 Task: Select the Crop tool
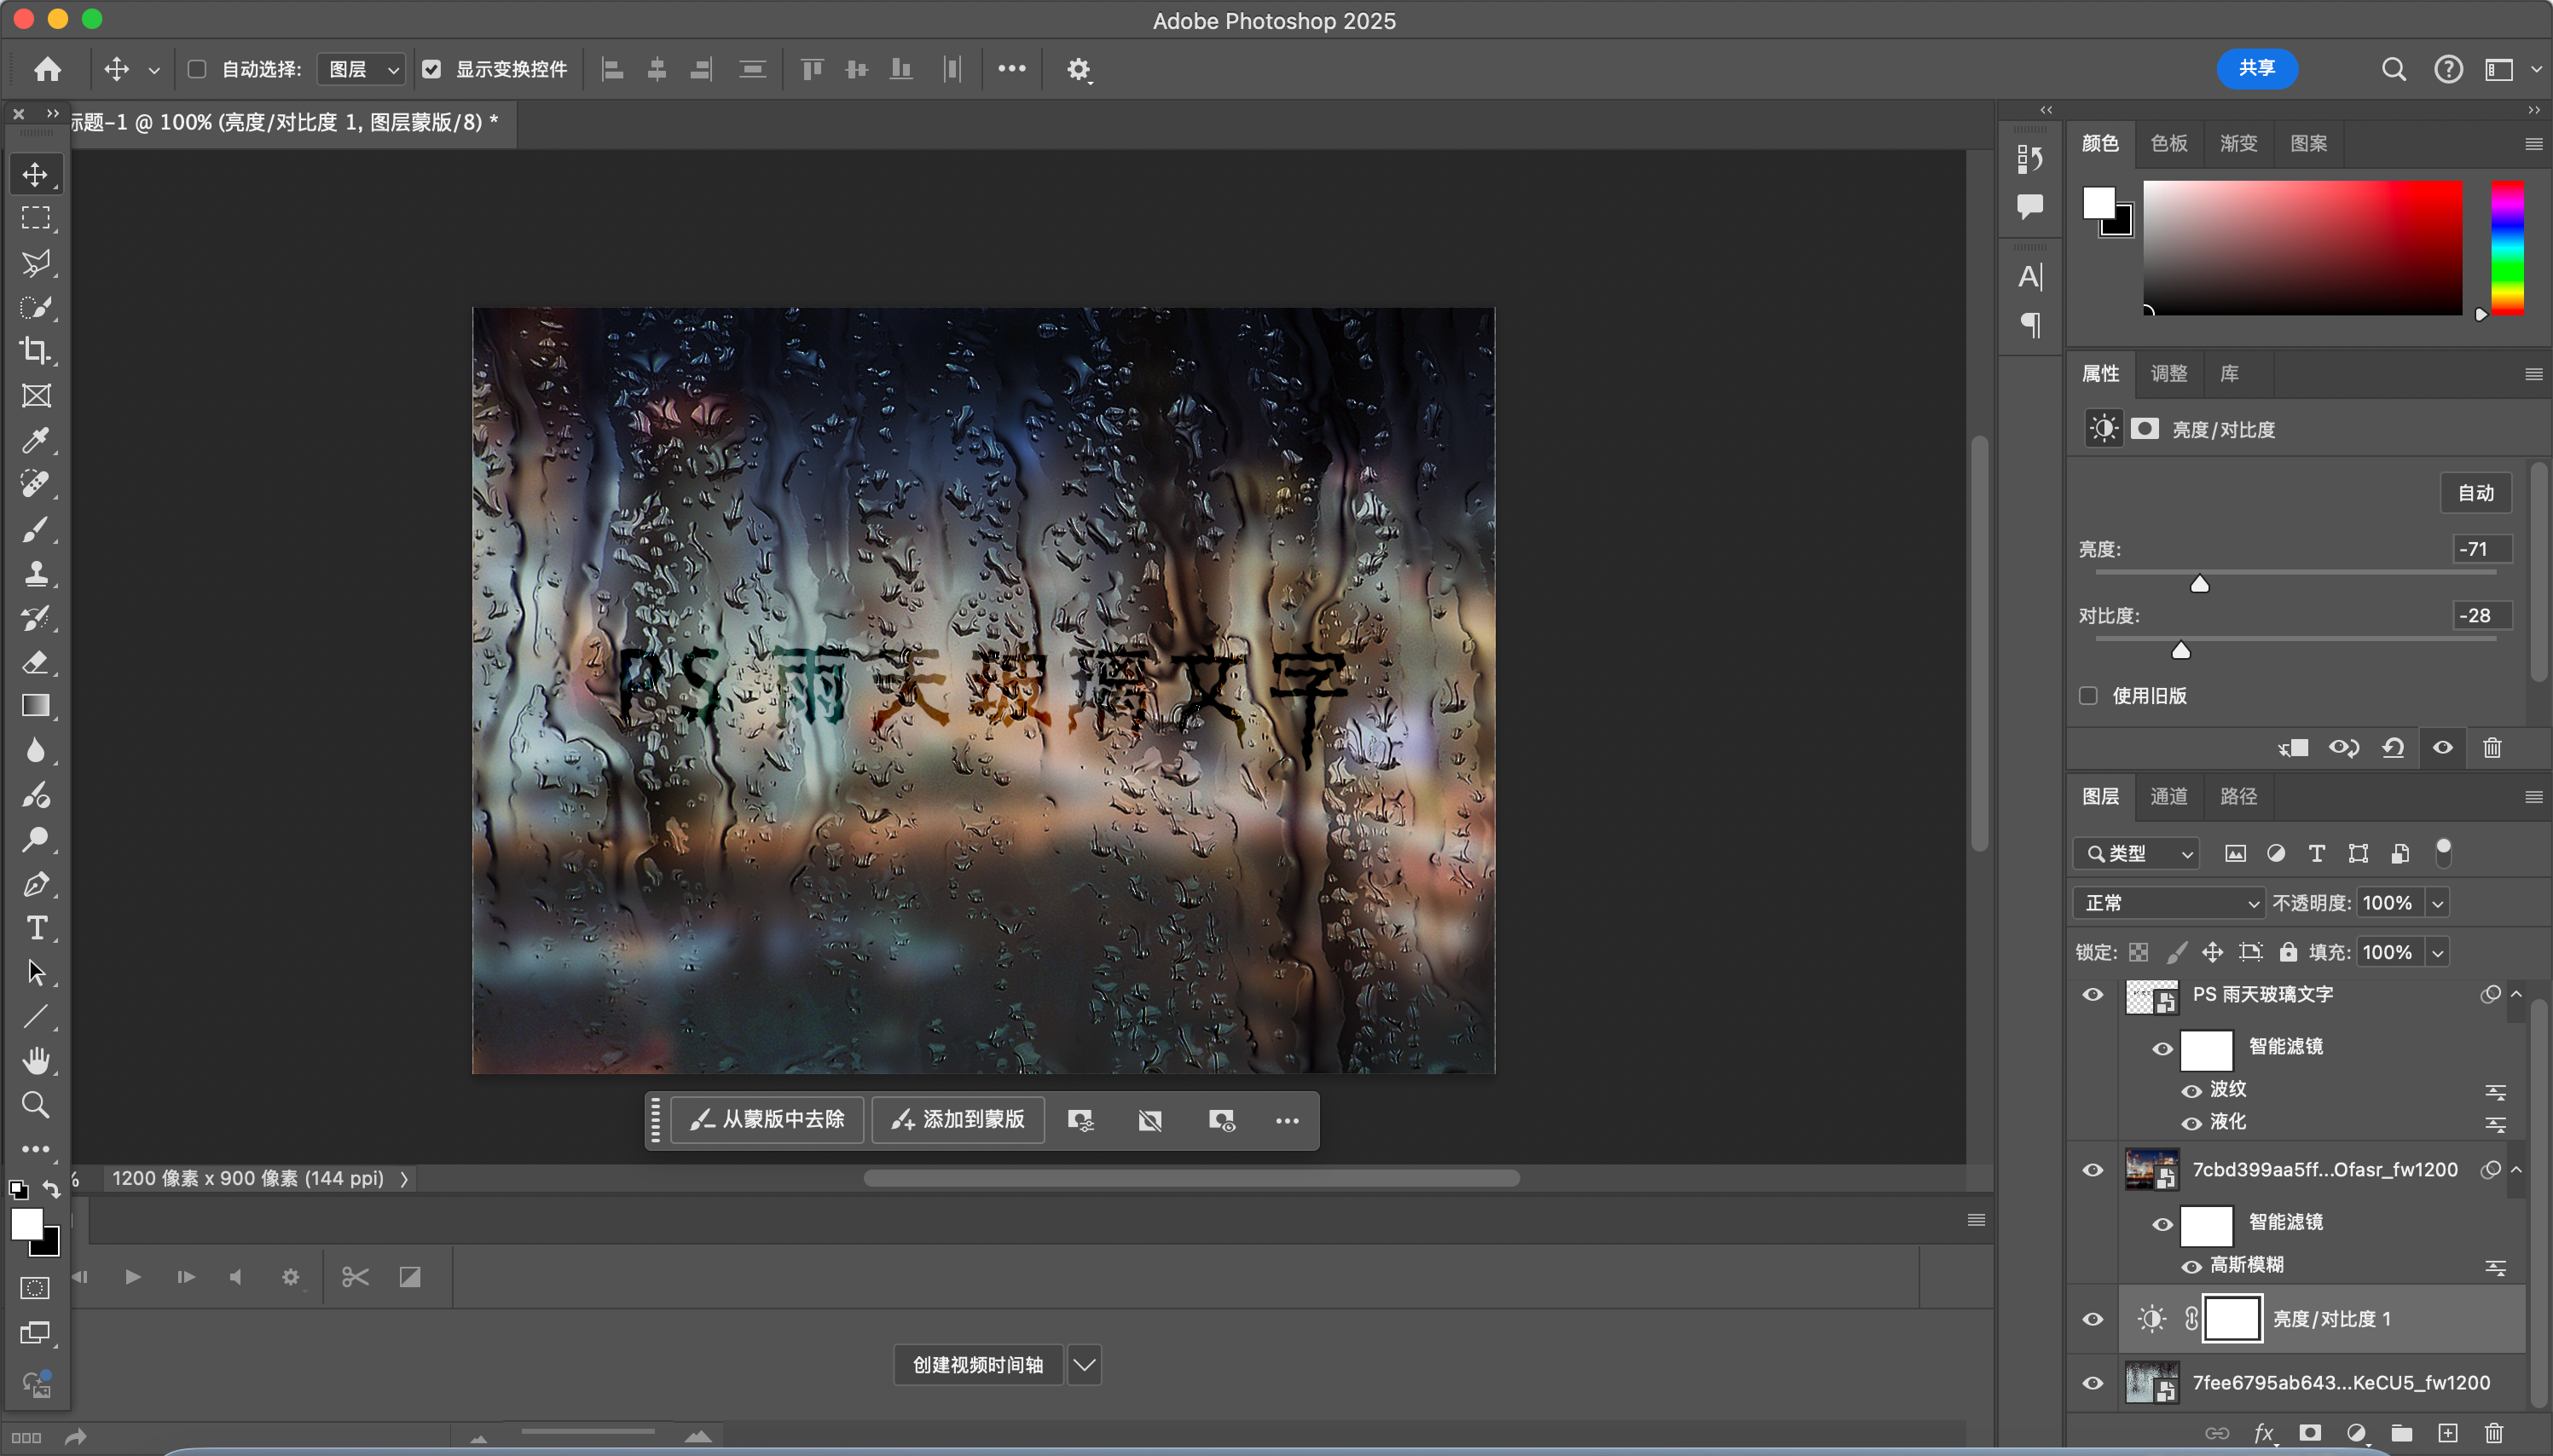pos(35,351)
